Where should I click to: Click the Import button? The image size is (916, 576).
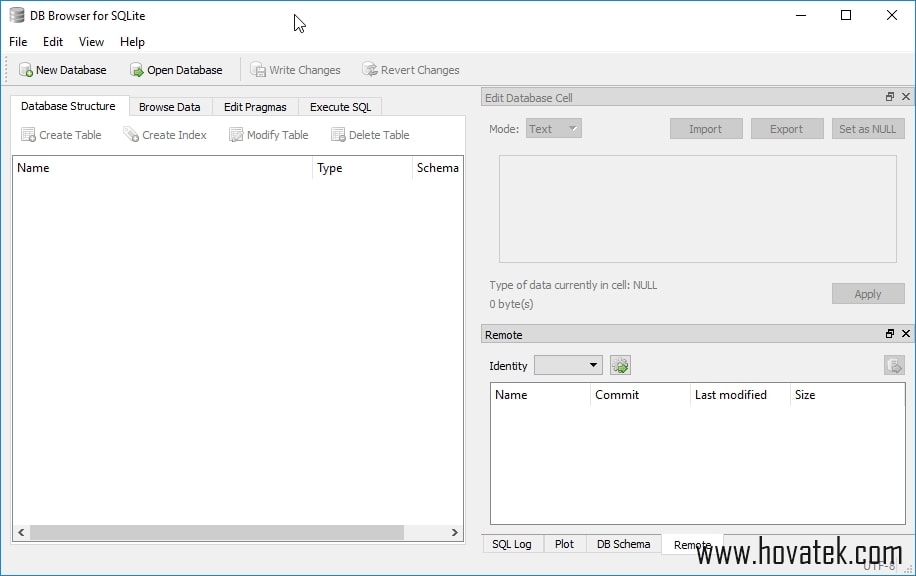pyautogui.click(x=706, y=129)
